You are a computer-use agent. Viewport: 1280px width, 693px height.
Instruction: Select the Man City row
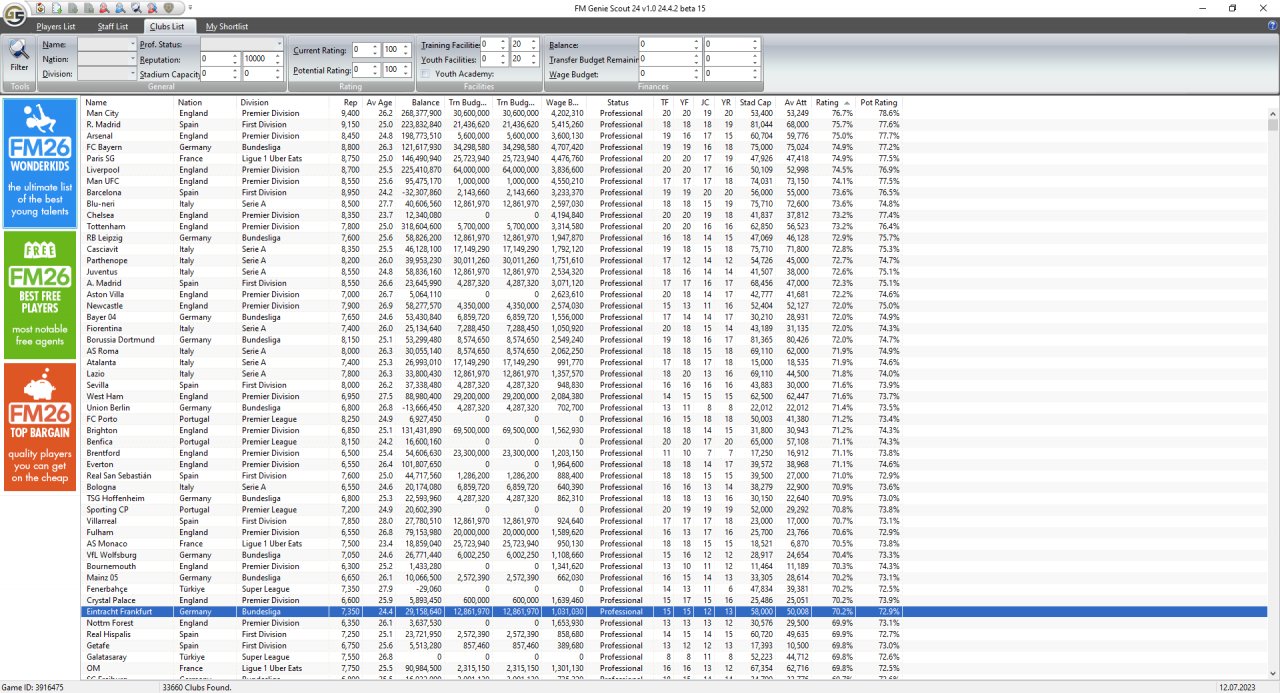coord(492,113)
